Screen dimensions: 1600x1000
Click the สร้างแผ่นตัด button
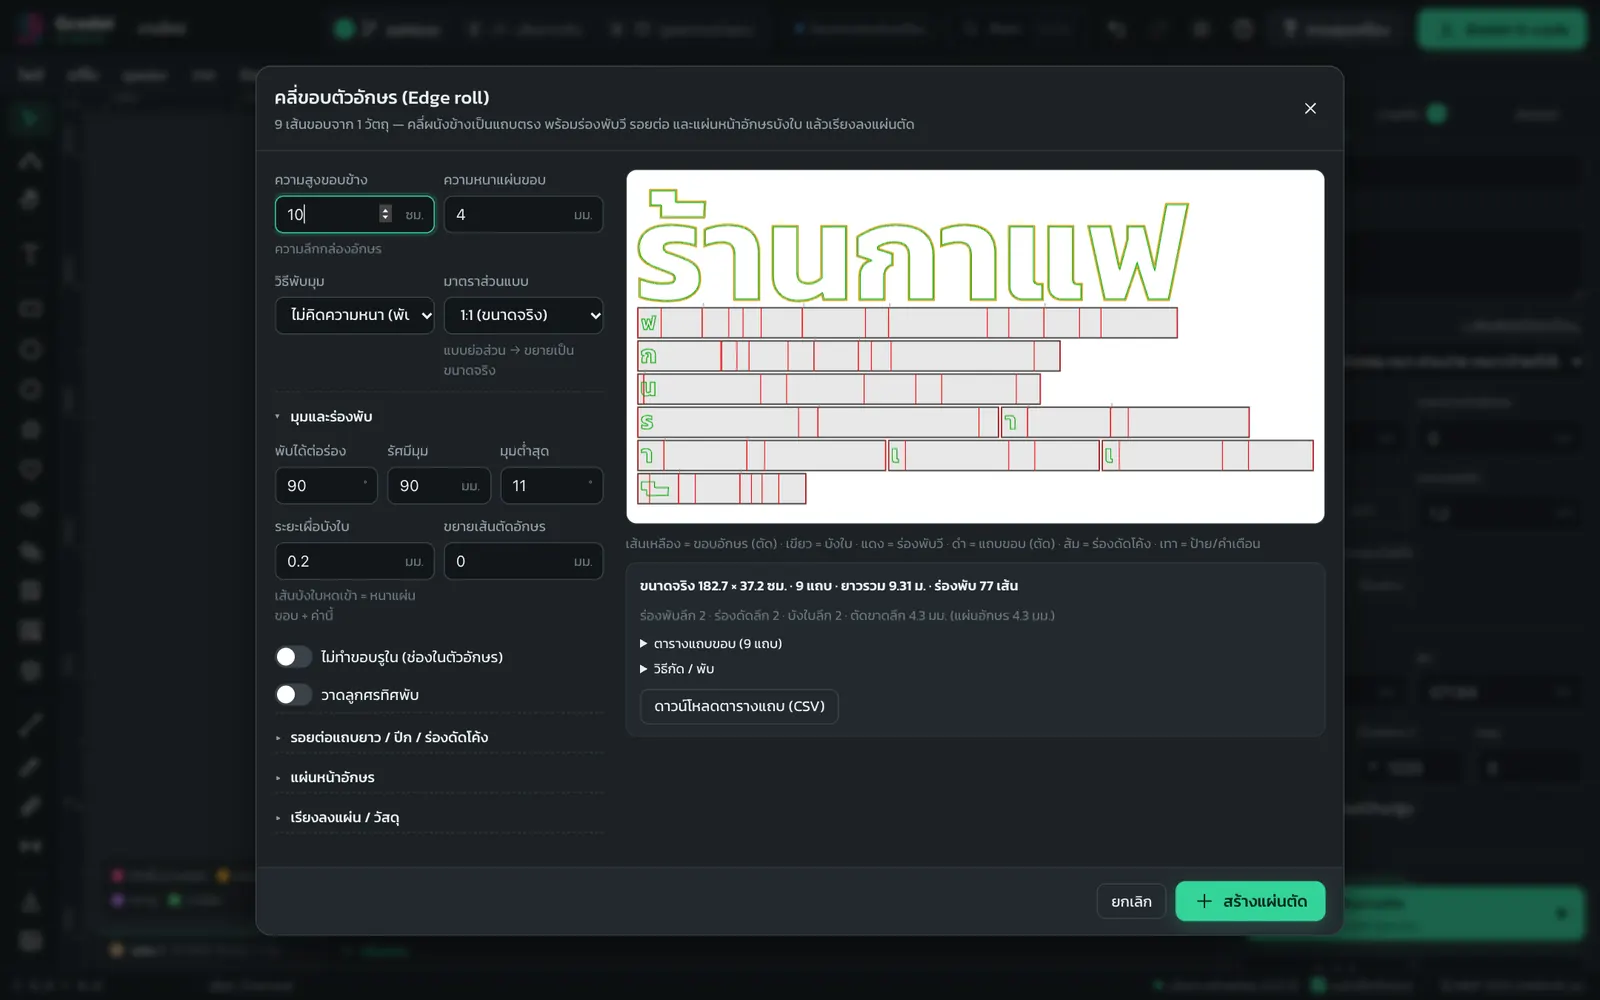click(1250, 901)
